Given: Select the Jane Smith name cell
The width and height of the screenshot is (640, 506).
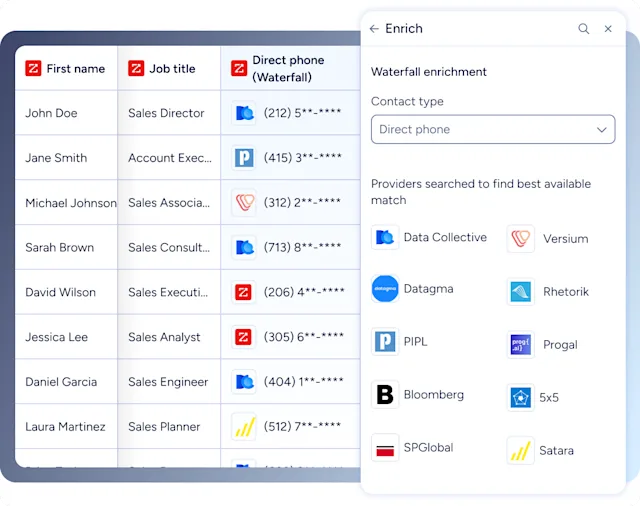Looking at the screenshot, I should (66, 158).
